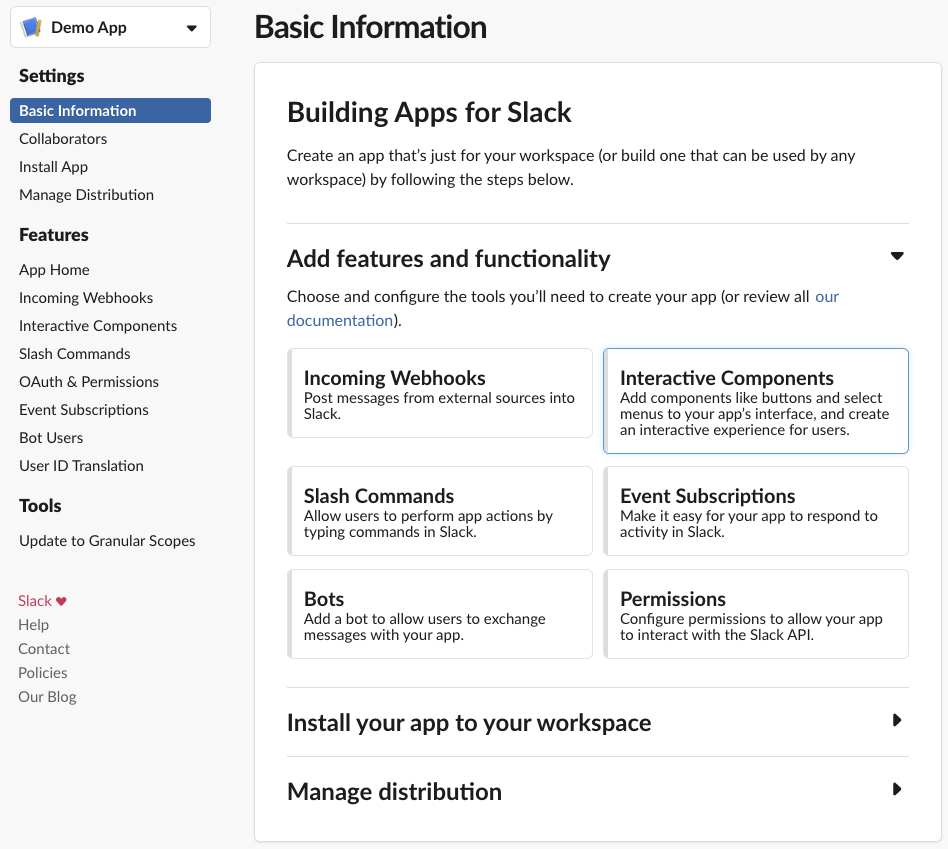Viewport: 948px width, 849px height.
Task: Click the Slack heart link
Action: tap(42, 601)
